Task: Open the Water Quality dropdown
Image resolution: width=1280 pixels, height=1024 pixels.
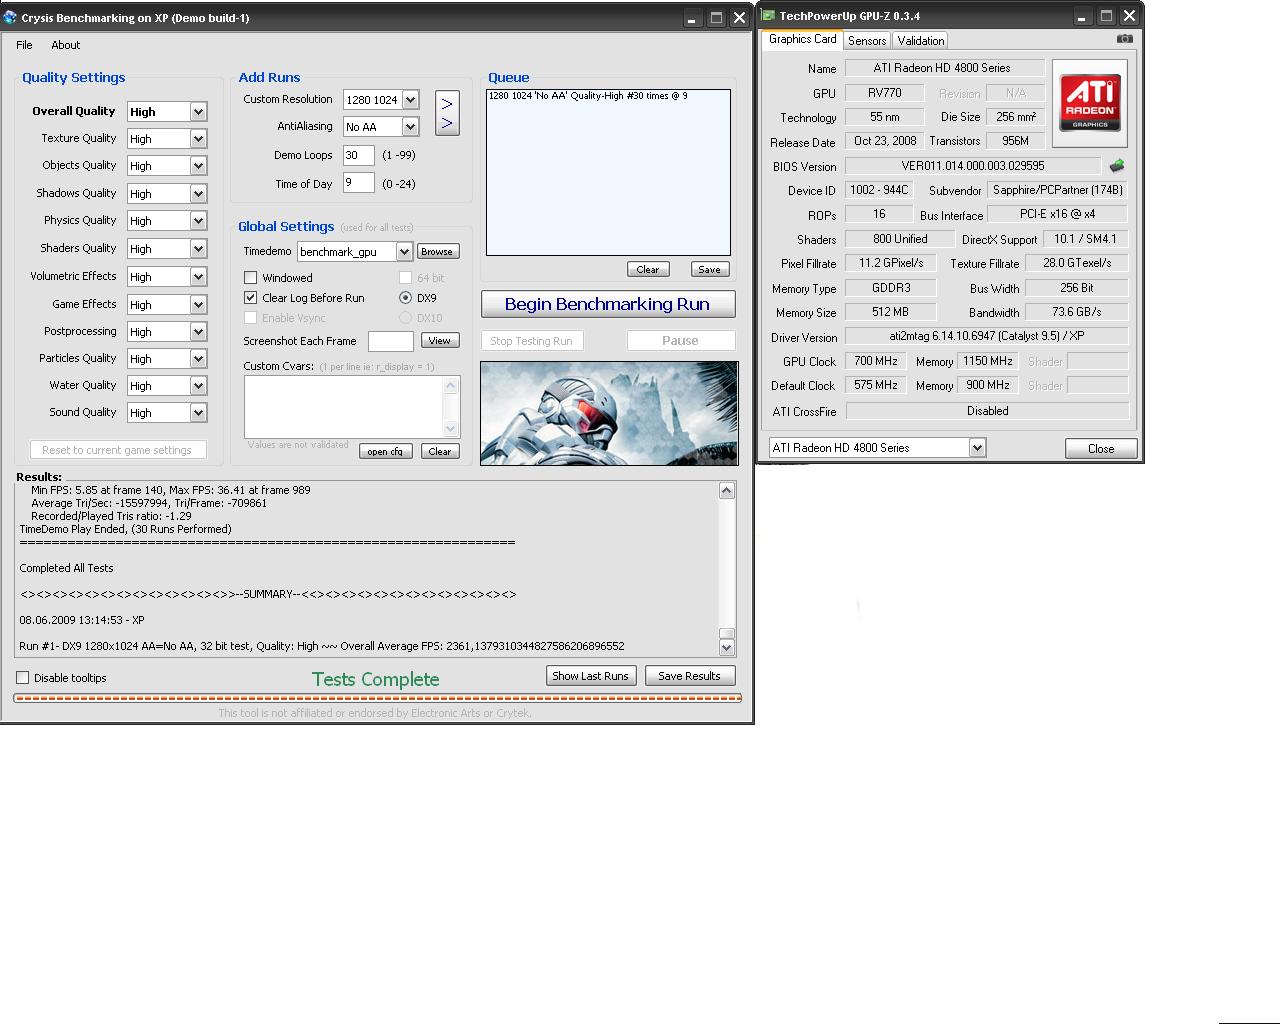Action: point(198,386)
